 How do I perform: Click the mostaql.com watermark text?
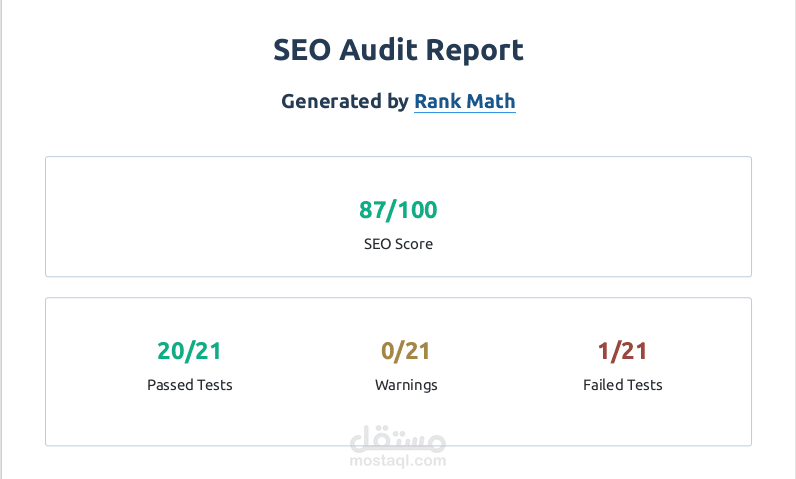pyautogui.click(x=398, y=462)
